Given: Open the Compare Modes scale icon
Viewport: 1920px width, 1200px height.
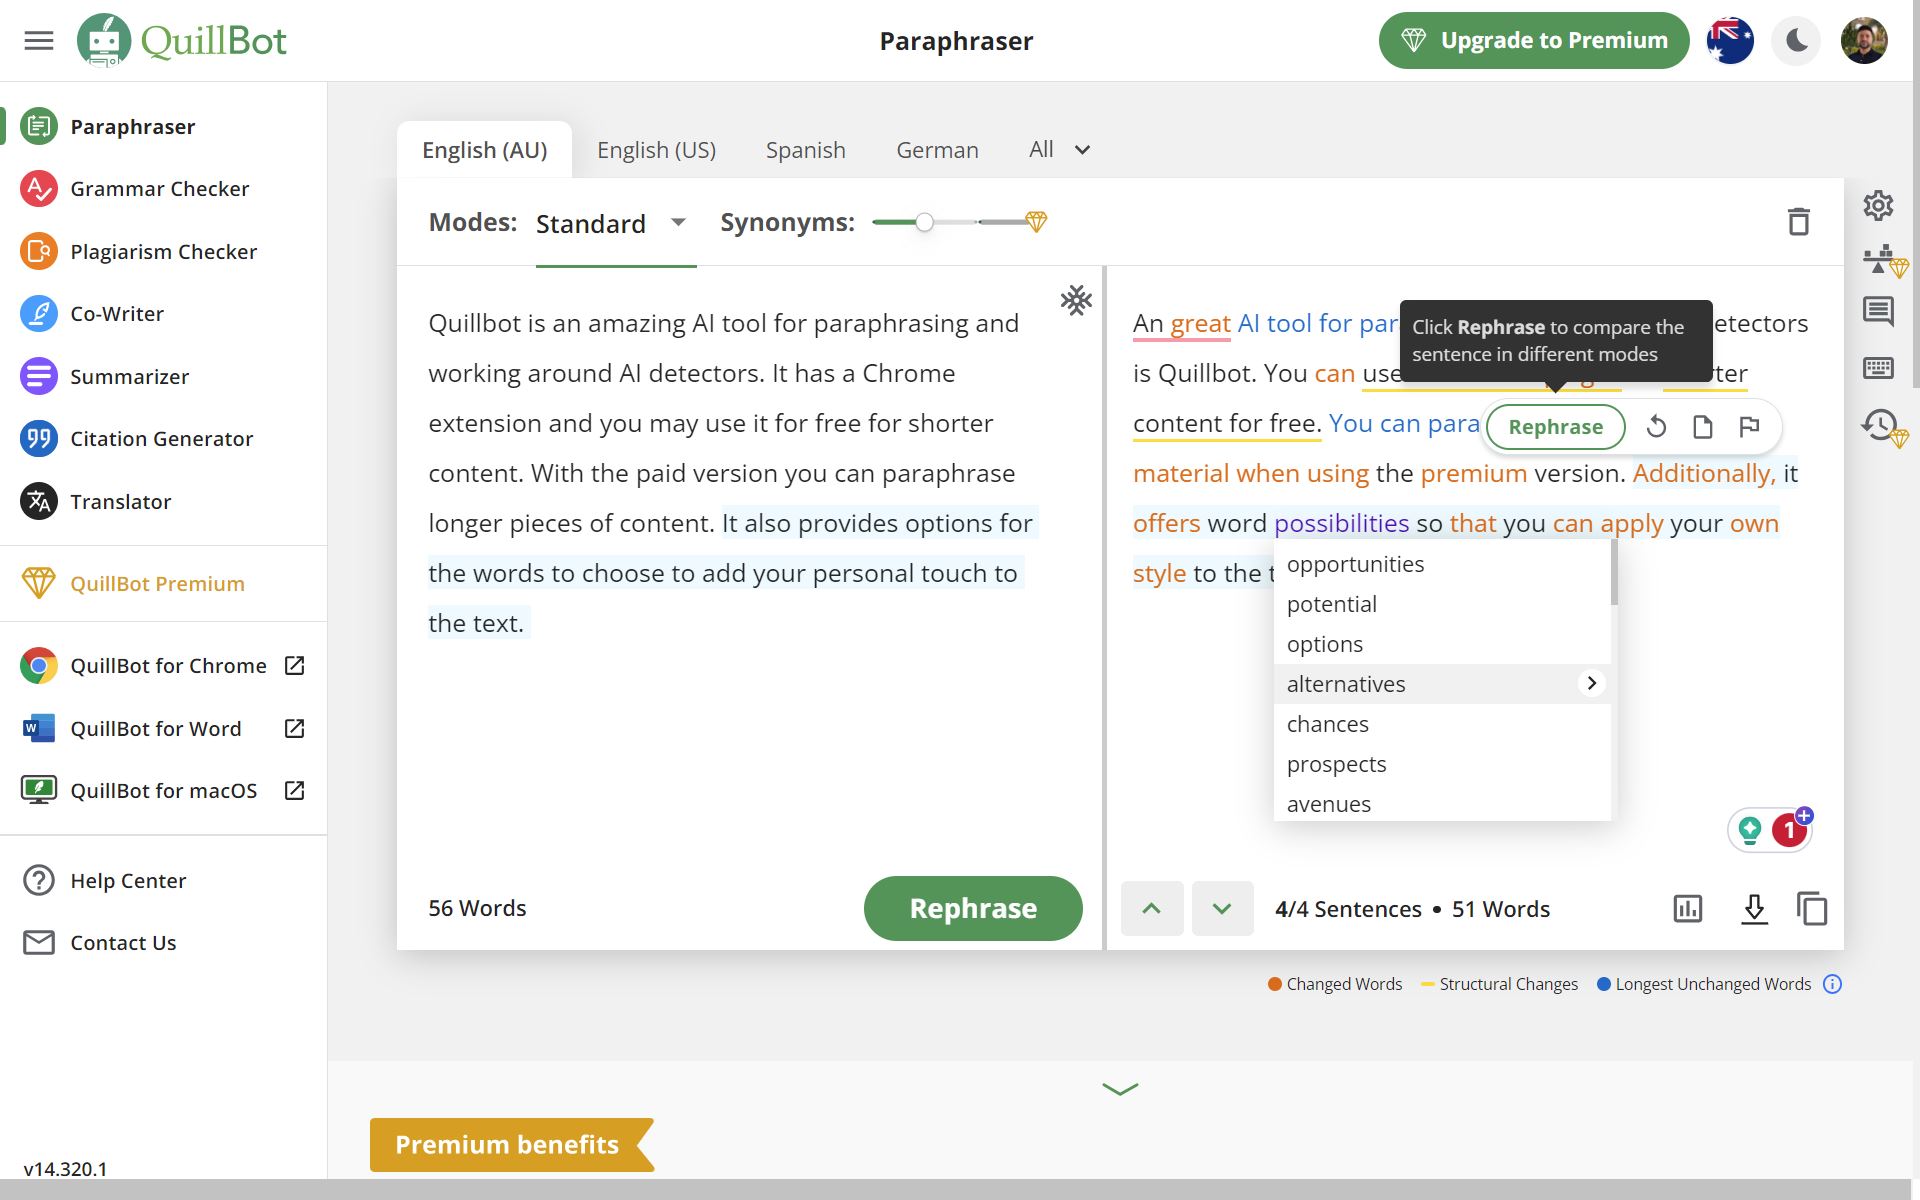Looking at the screenshot, I should pos(1878,258).
